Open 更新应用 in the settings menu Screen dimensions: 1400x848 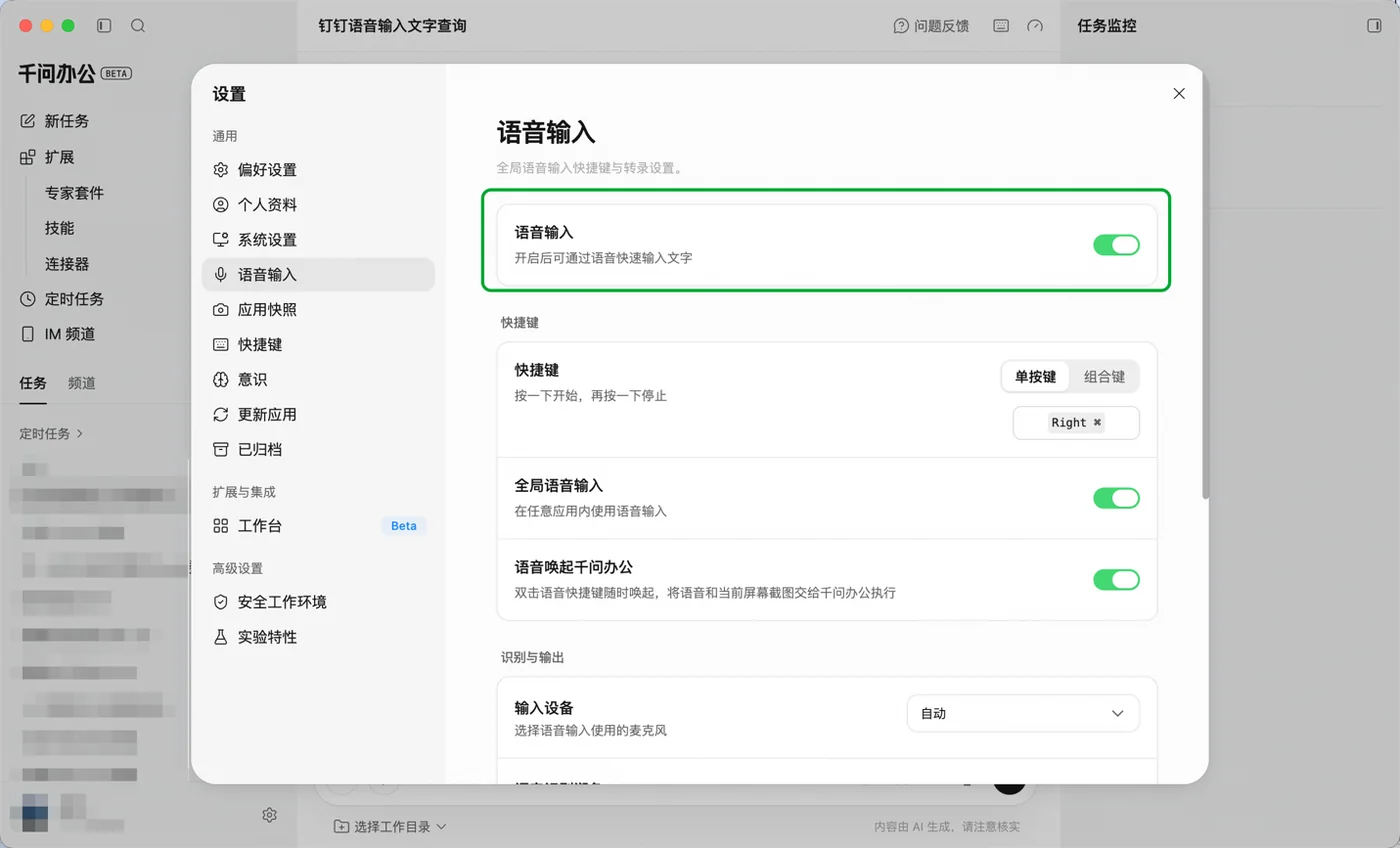pyautogui.click(x=318, y=415)
